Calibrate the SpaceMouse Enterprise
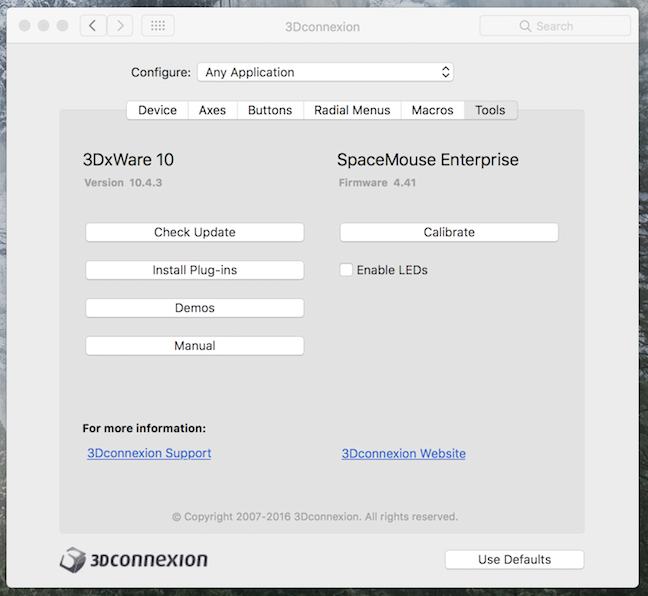This screenshot has width=648, height=596. (449, 232)
